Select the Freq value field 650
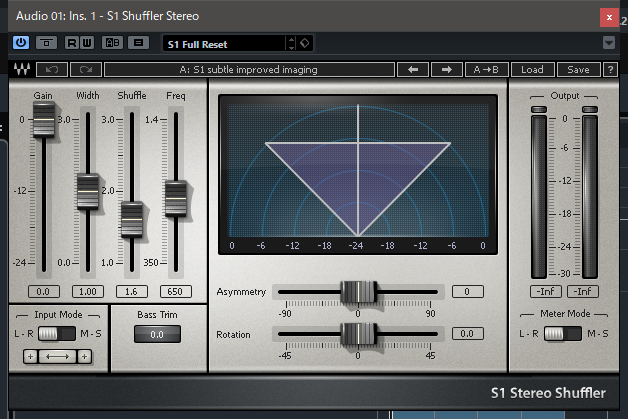The width and height of the screenshot is (628, 419). [x=175, y=291]
